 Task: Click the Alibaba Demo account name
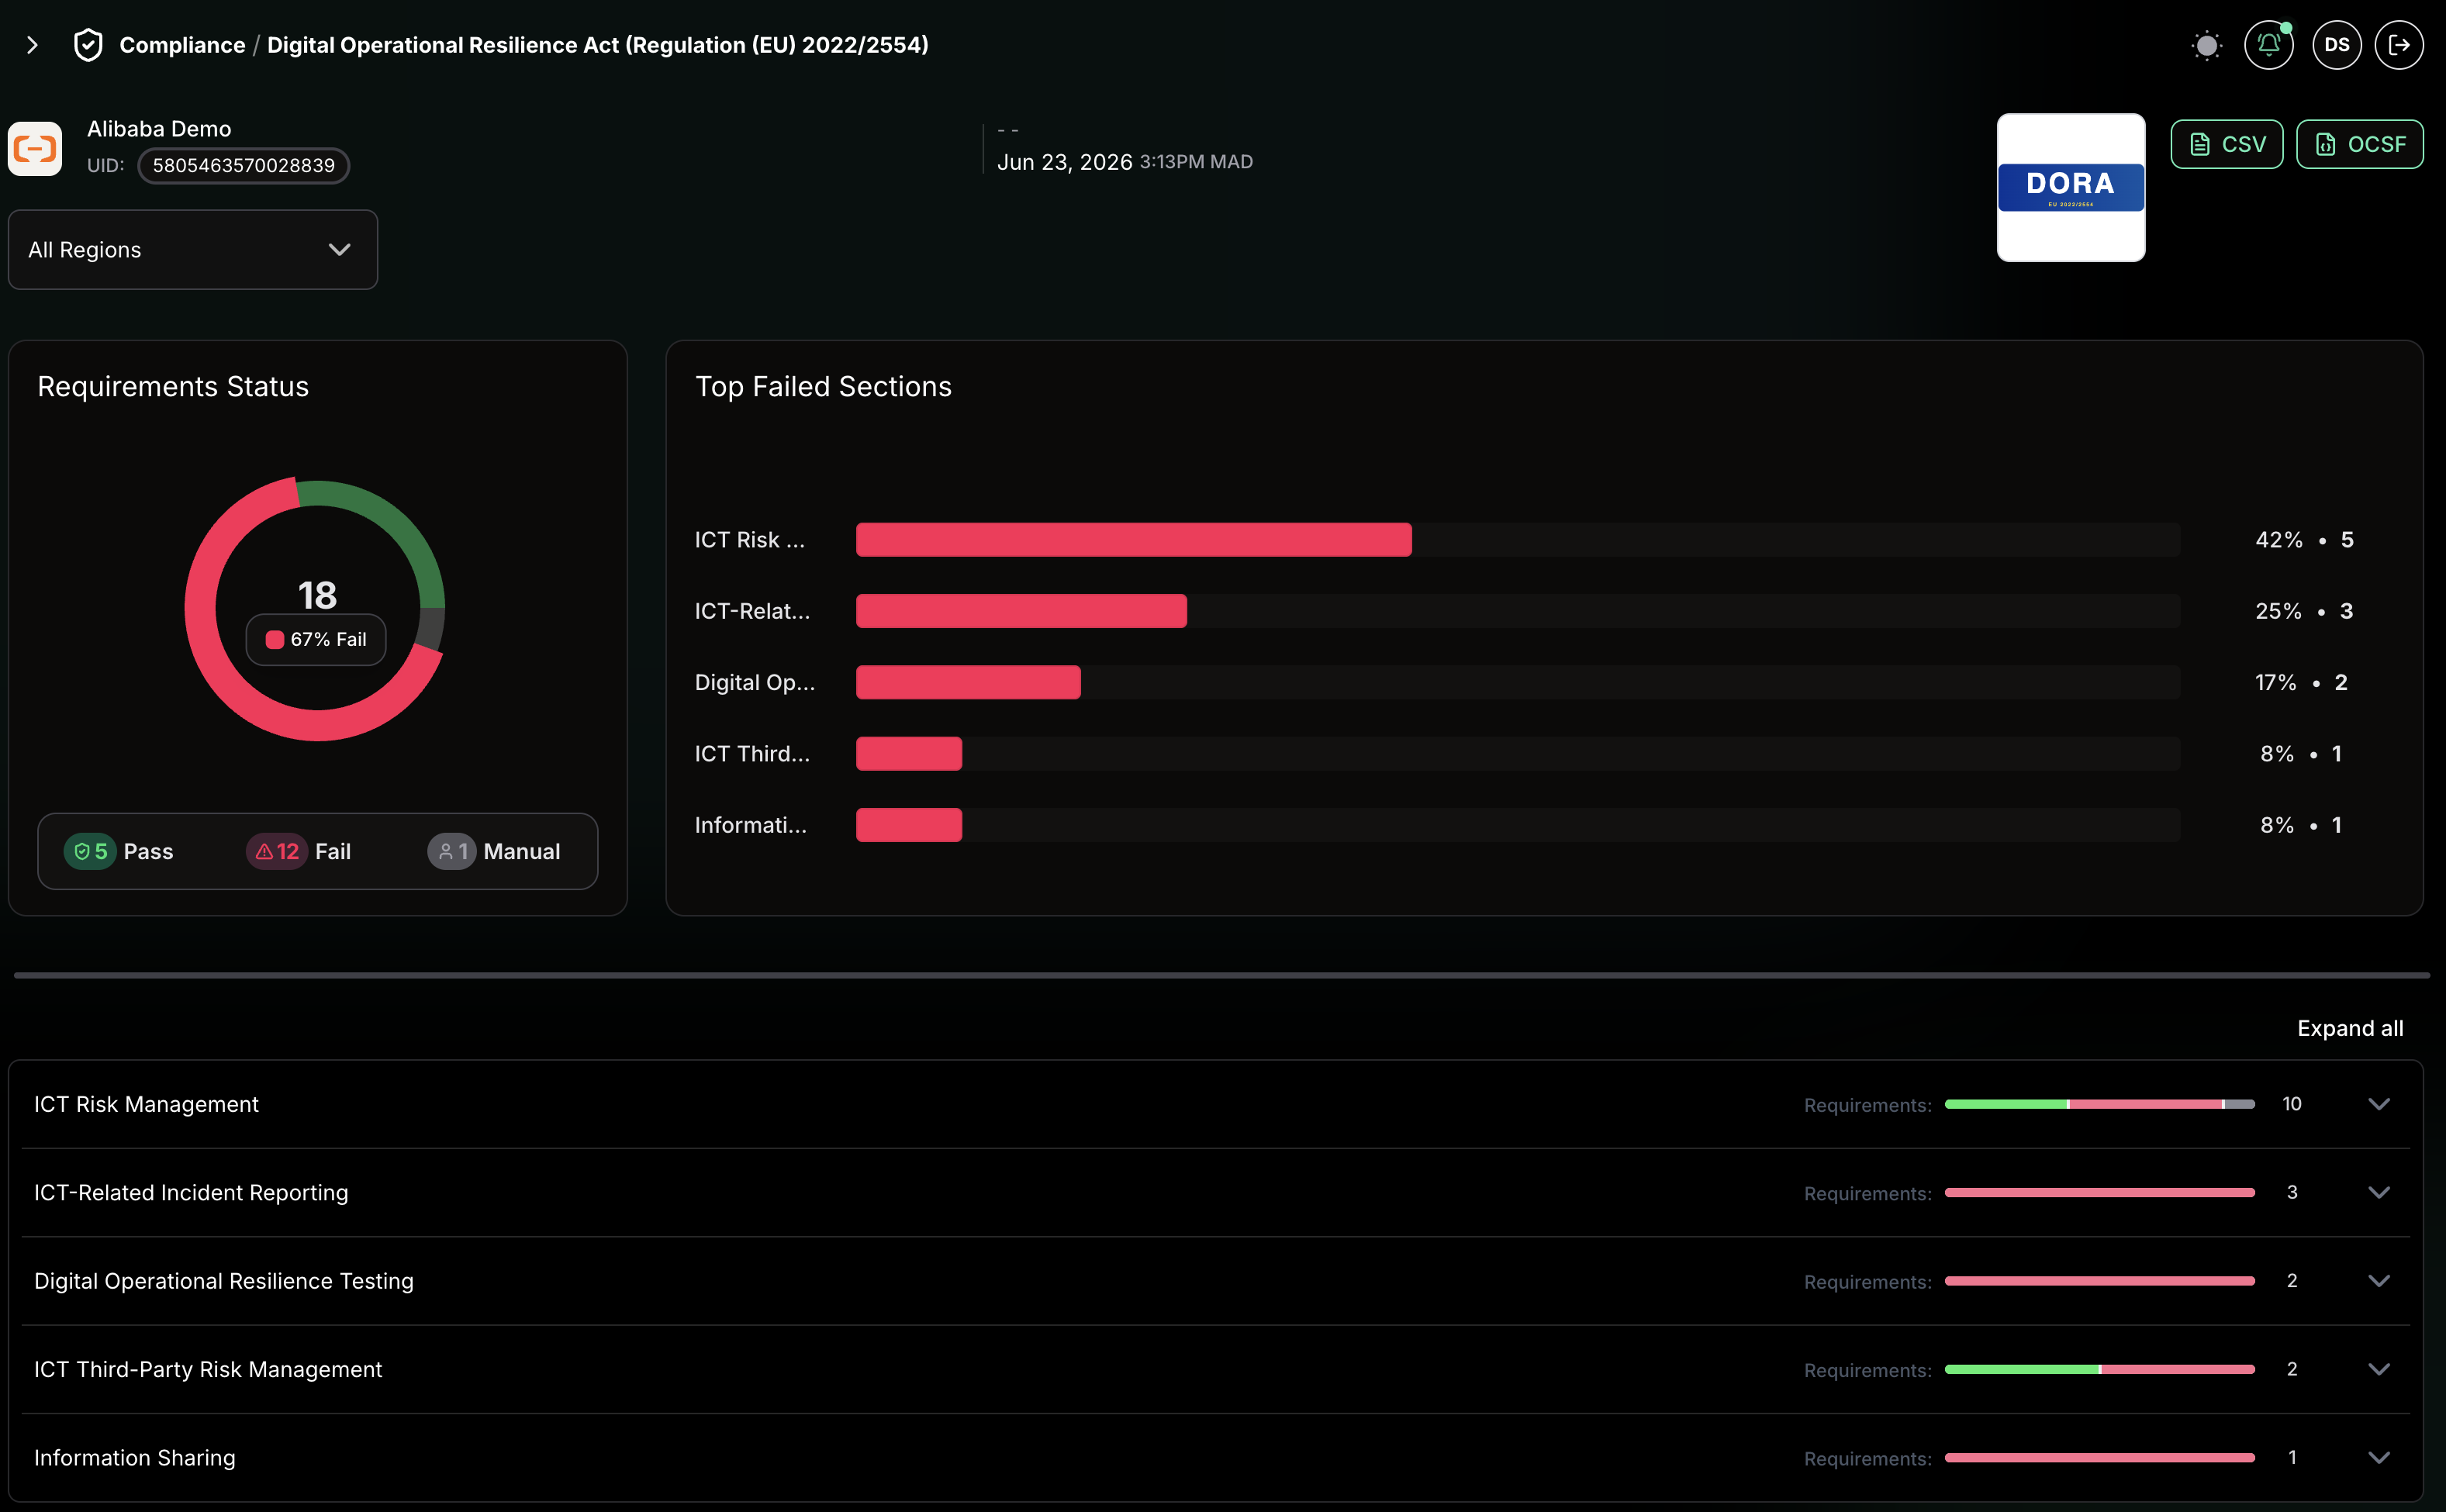coord(159,129)
